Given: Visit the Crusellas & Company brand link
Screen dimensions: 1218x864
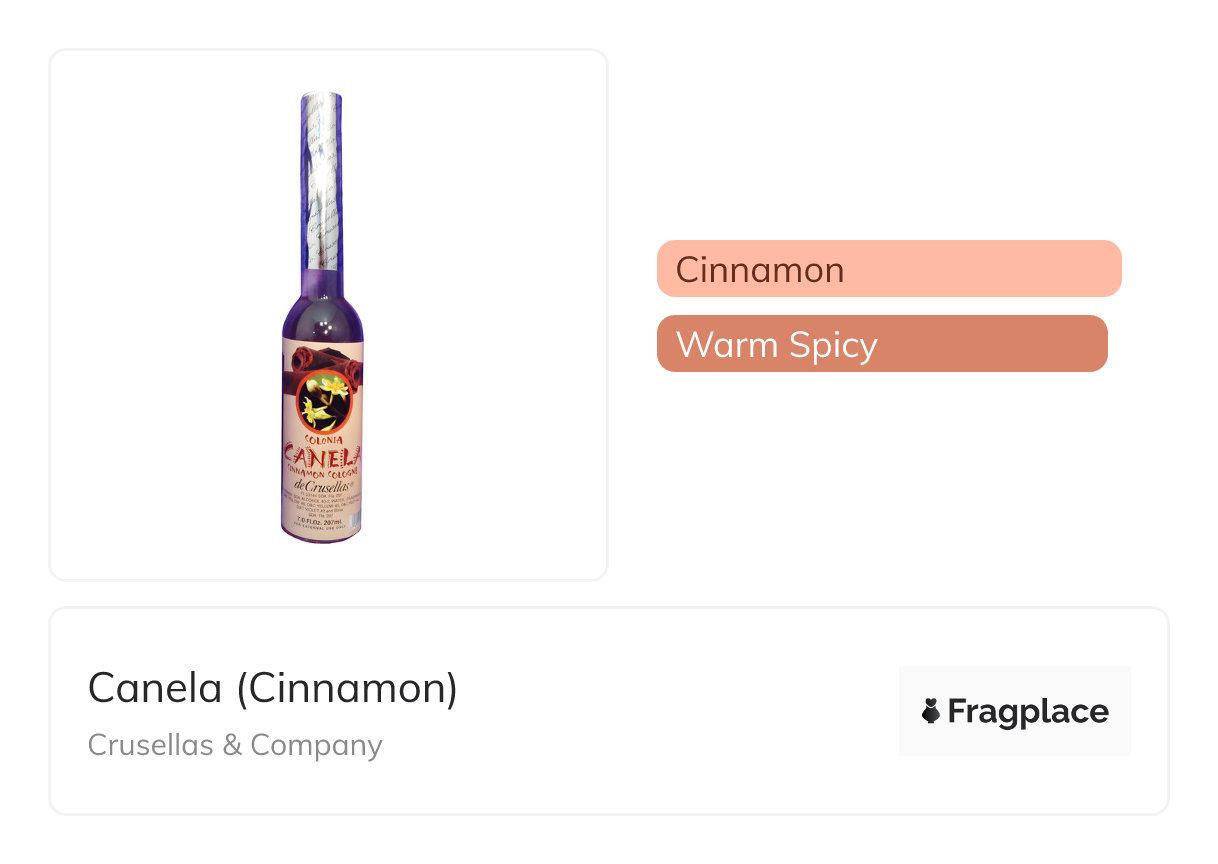Looking at the screenshot, I should click(x=235, y=745).
